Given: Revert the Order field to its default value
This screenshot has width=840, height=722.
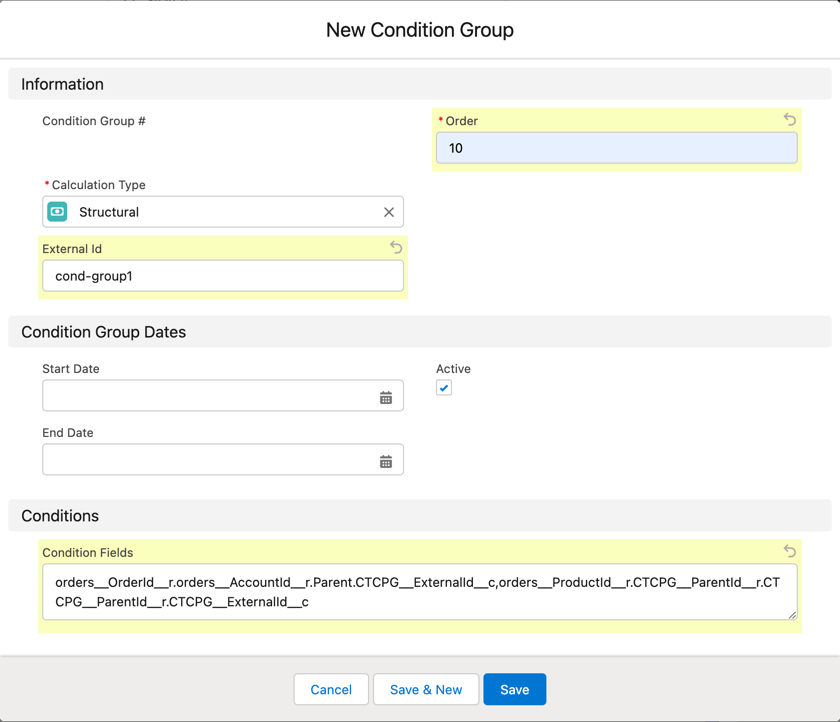Looking at the screenshot, I should (x=789, y=119).
